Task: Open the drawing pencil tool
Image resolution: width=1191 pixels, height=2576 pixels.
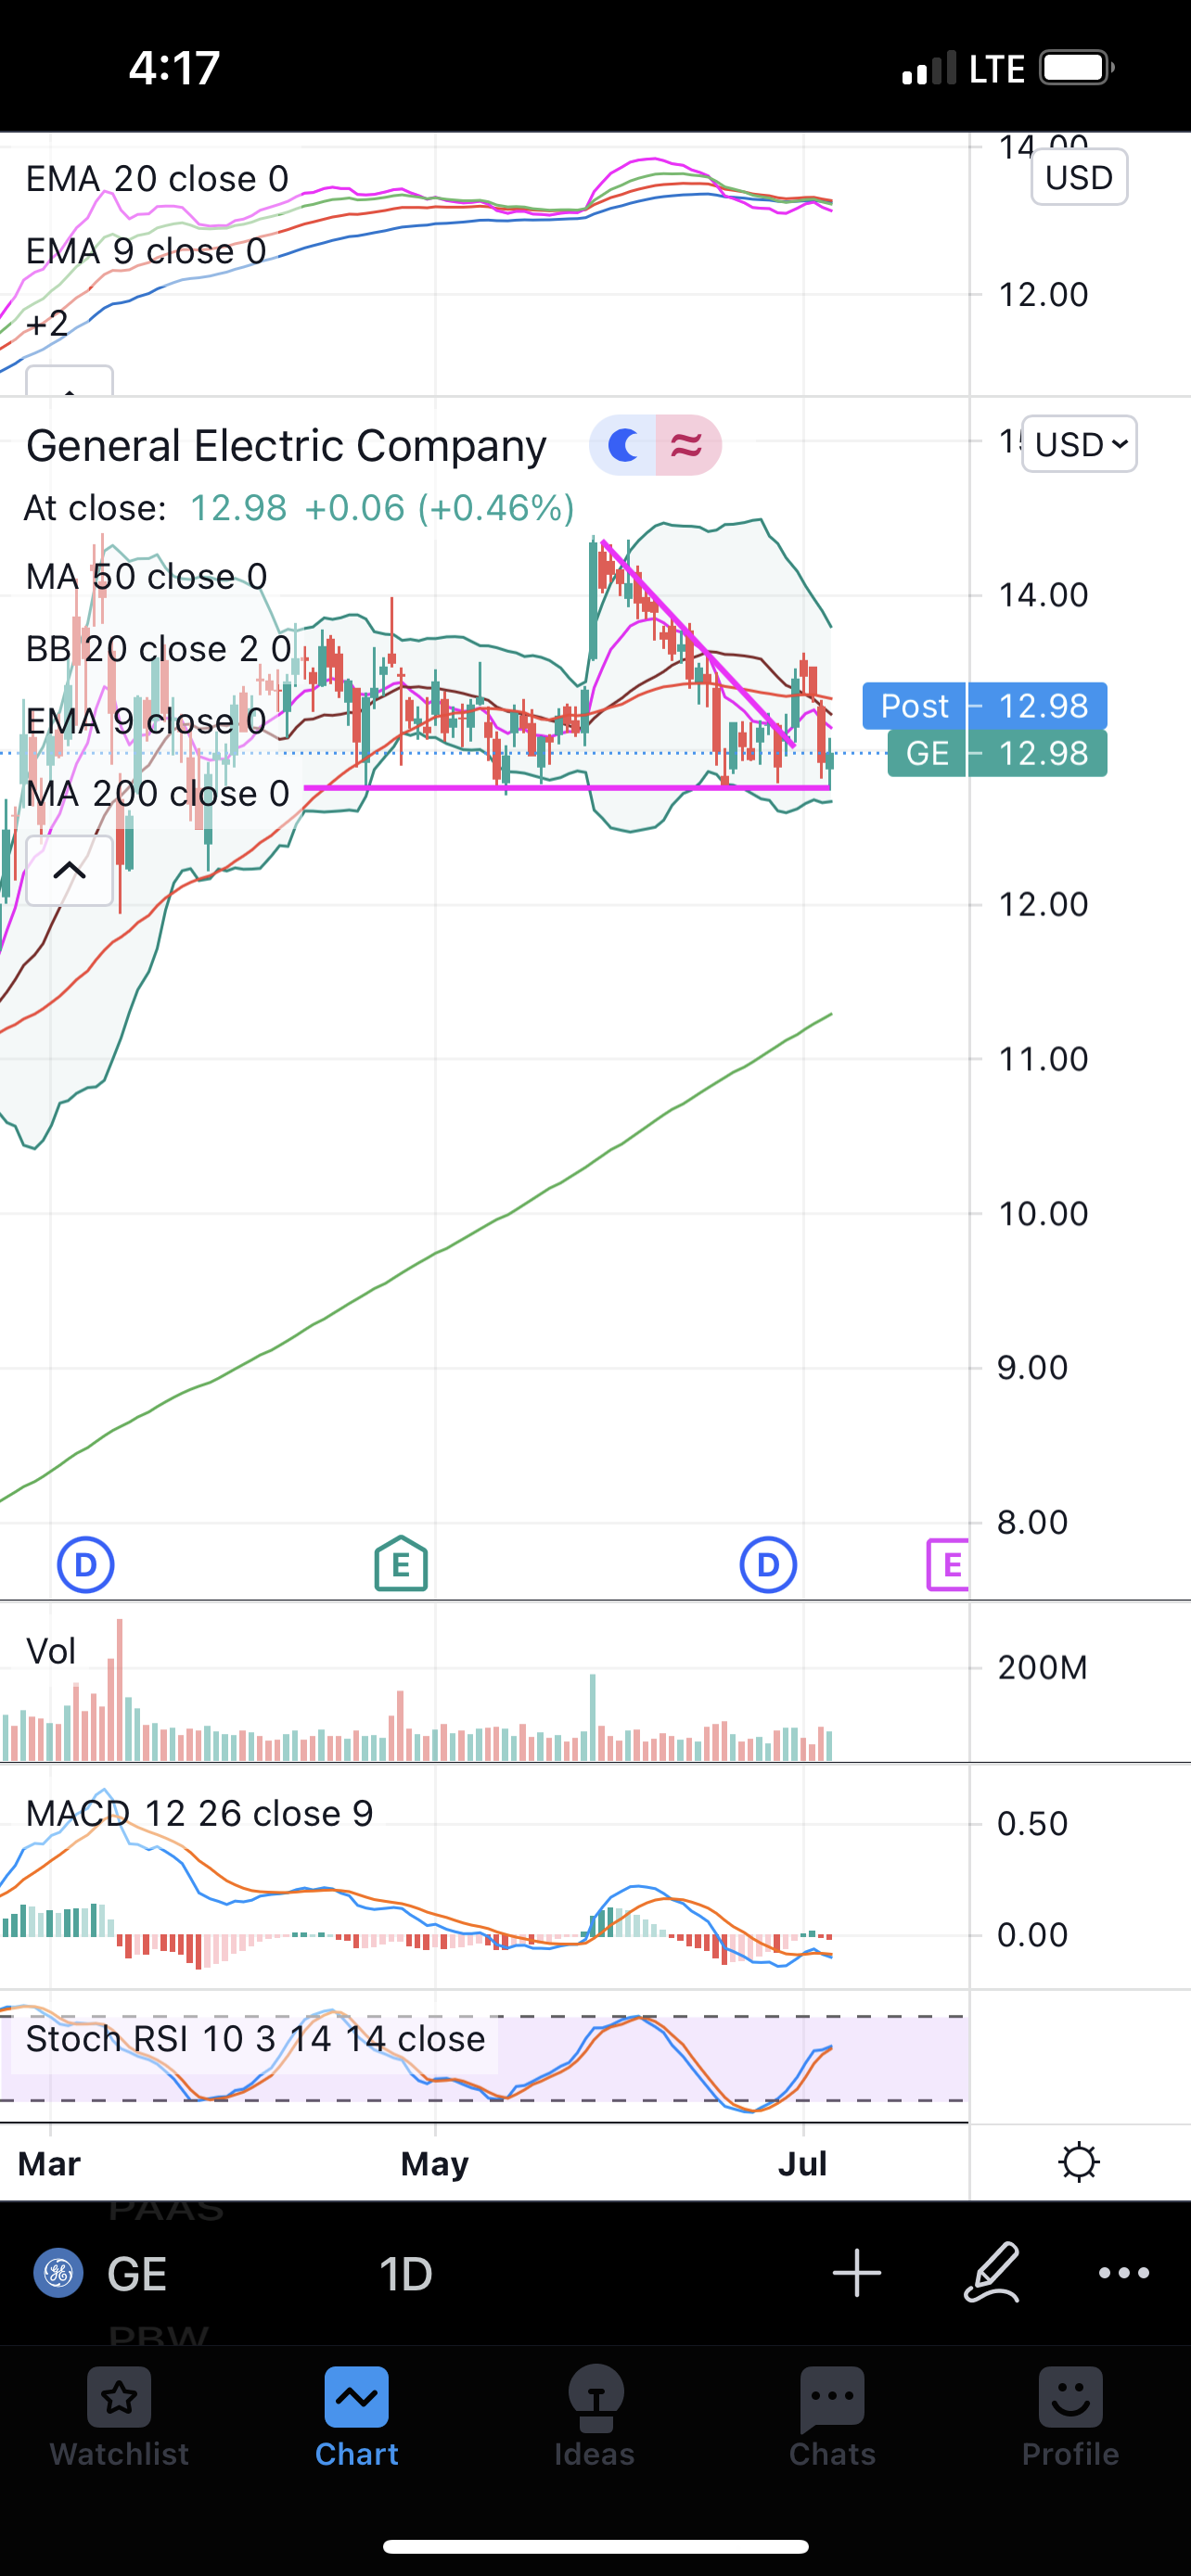Action: pos(991,2272)
